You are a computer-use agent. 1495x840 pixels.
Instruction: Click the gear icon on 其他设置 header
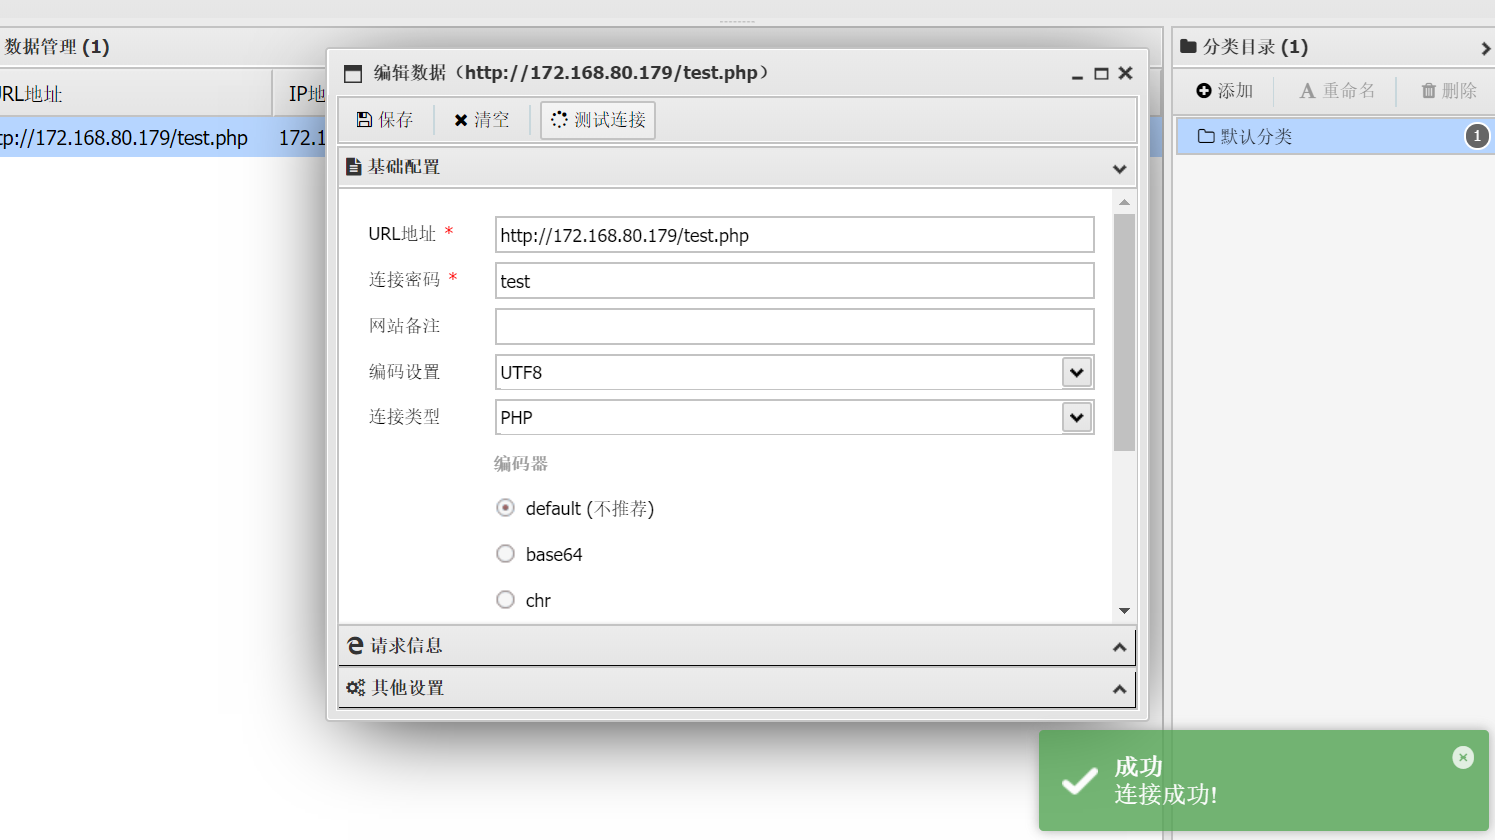pos(355,688)
